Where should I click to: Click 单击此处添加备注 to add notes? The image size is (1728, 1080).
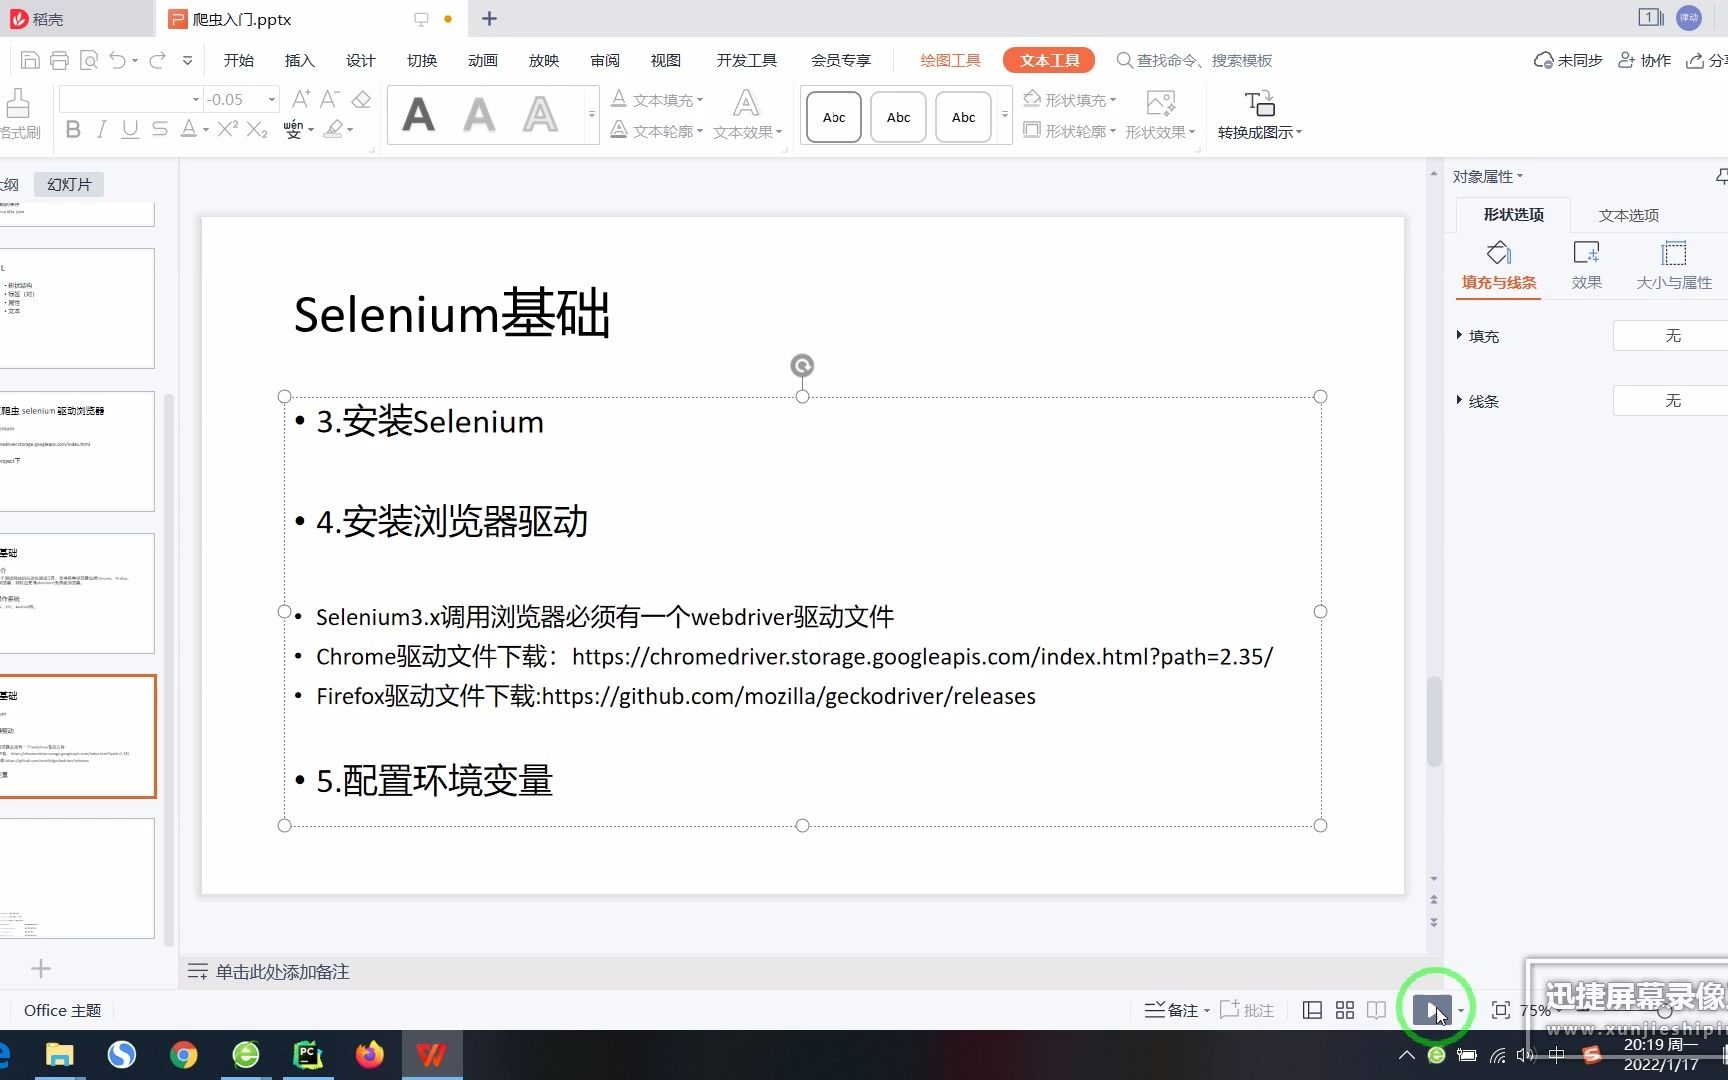tap(283, 971)
